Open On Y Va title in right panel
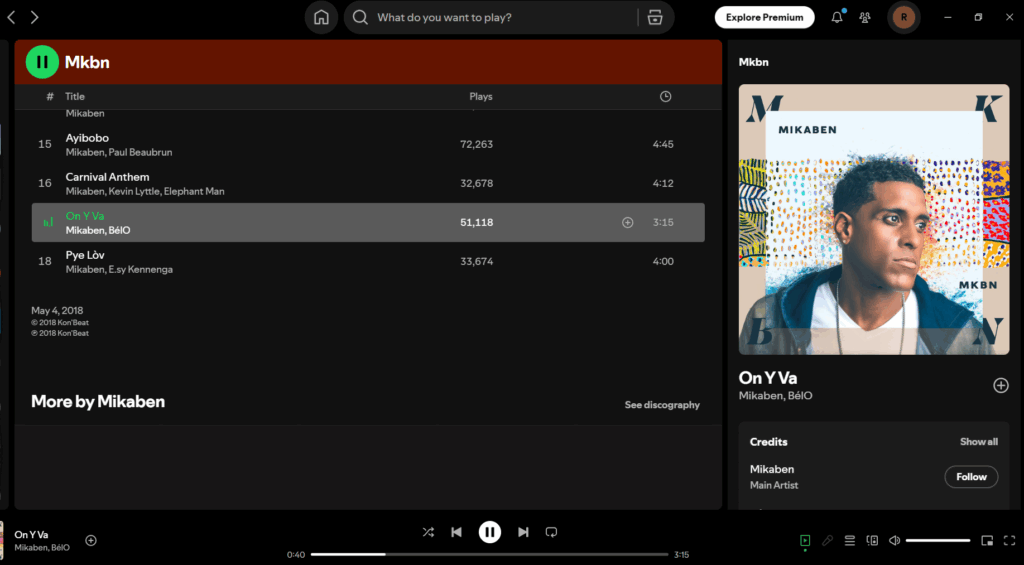Screen dimensions: 1024x565 coord(767,378)
